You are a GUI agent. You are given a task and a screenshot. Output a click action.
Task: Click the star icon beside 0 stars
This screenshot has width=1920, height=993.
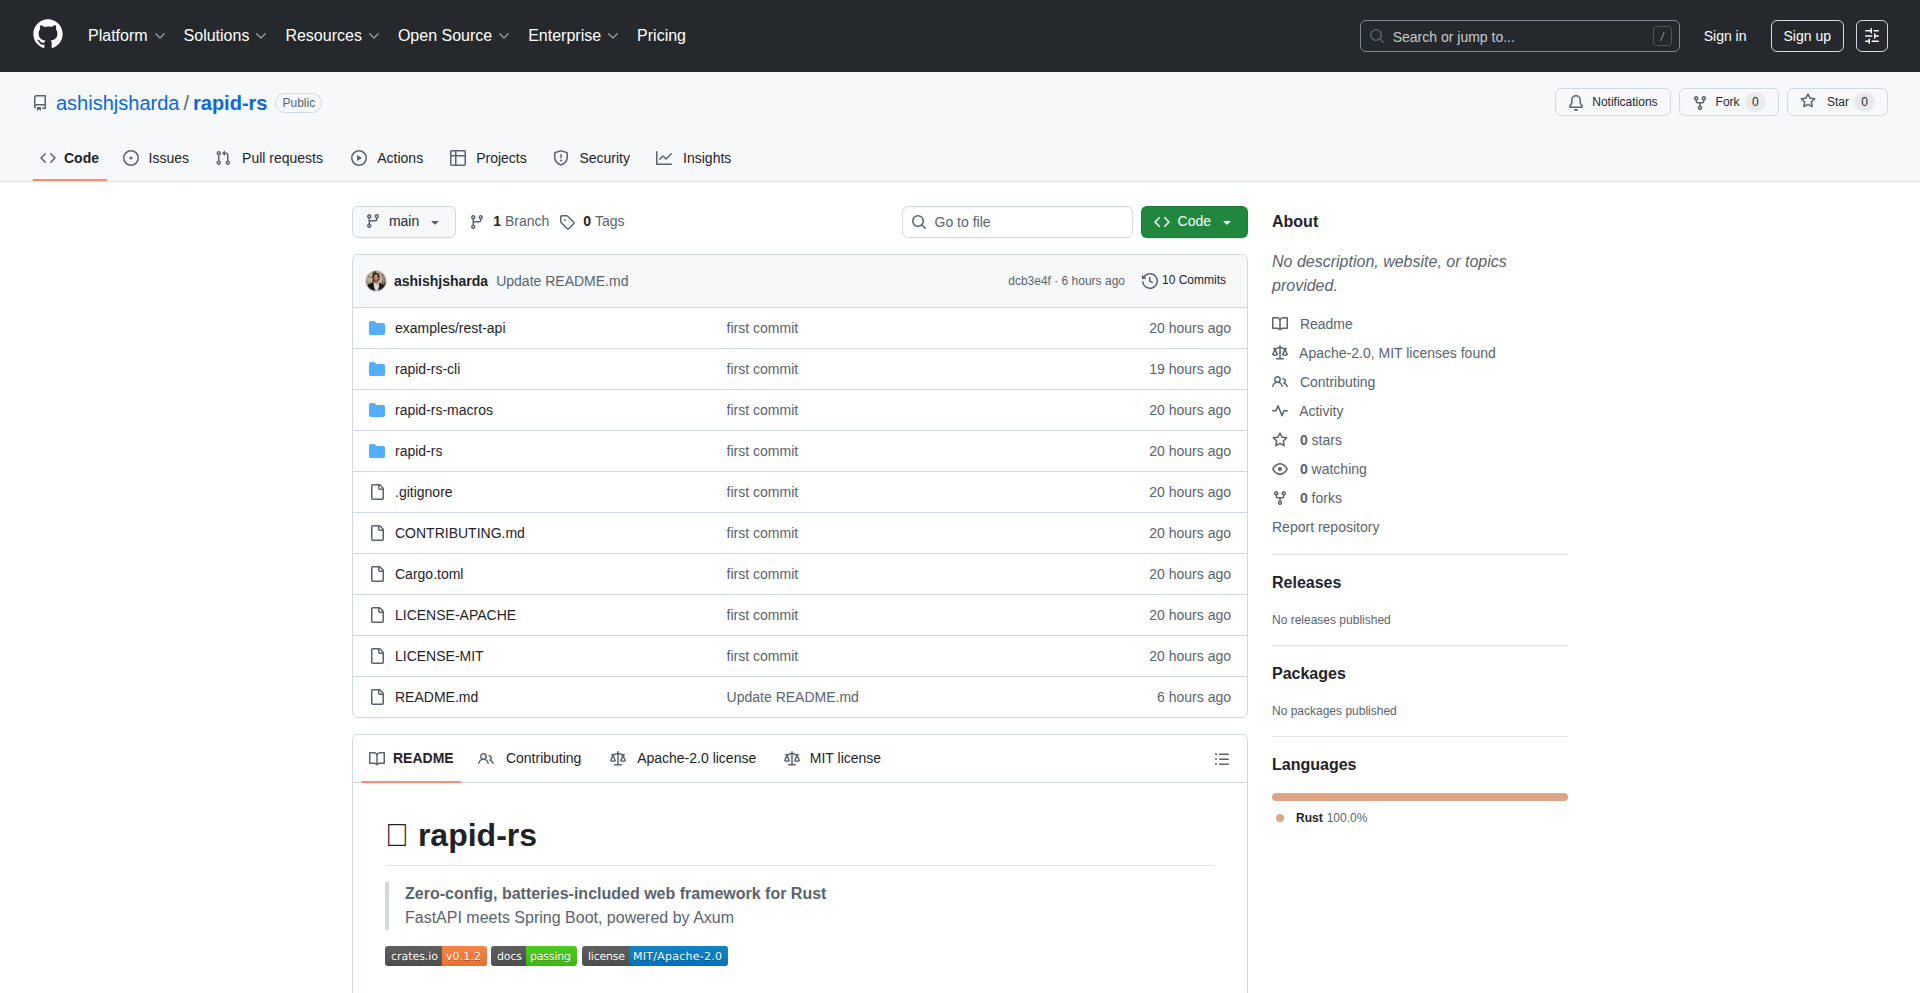tap(1280, 440)
